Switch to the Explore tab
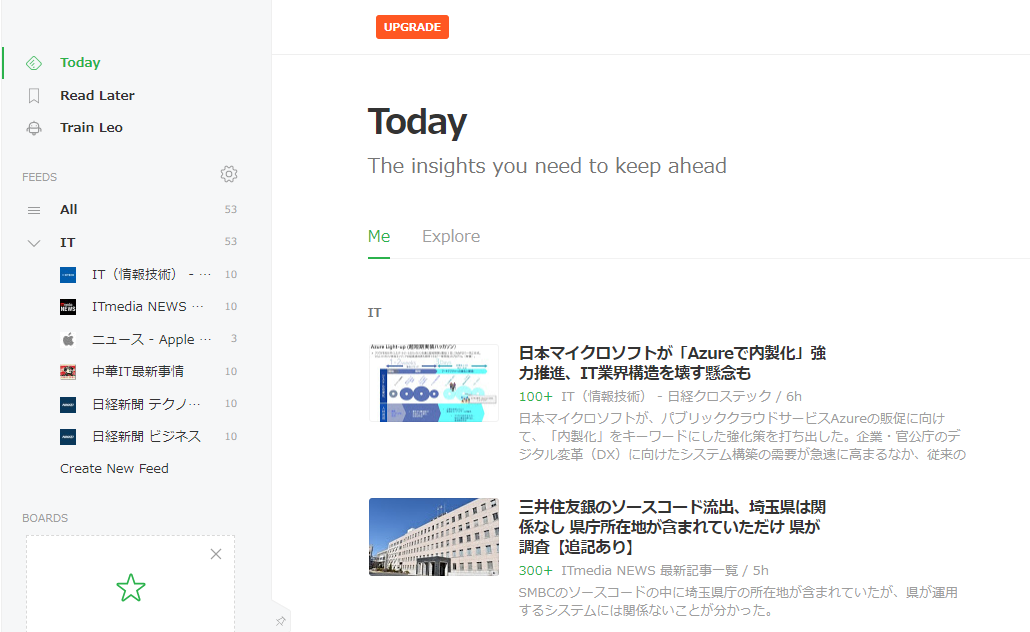The width and height of the screenshot is (1030, 632). (x=451, y=237)
